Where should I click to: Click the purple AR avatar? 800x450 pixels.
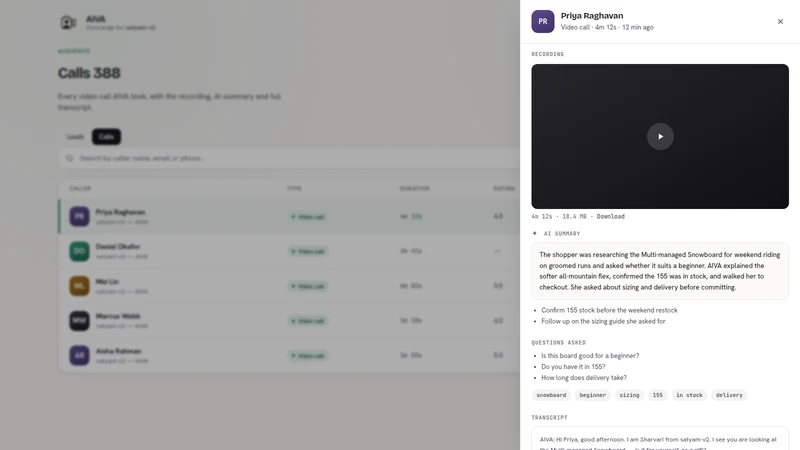(79, 355)
